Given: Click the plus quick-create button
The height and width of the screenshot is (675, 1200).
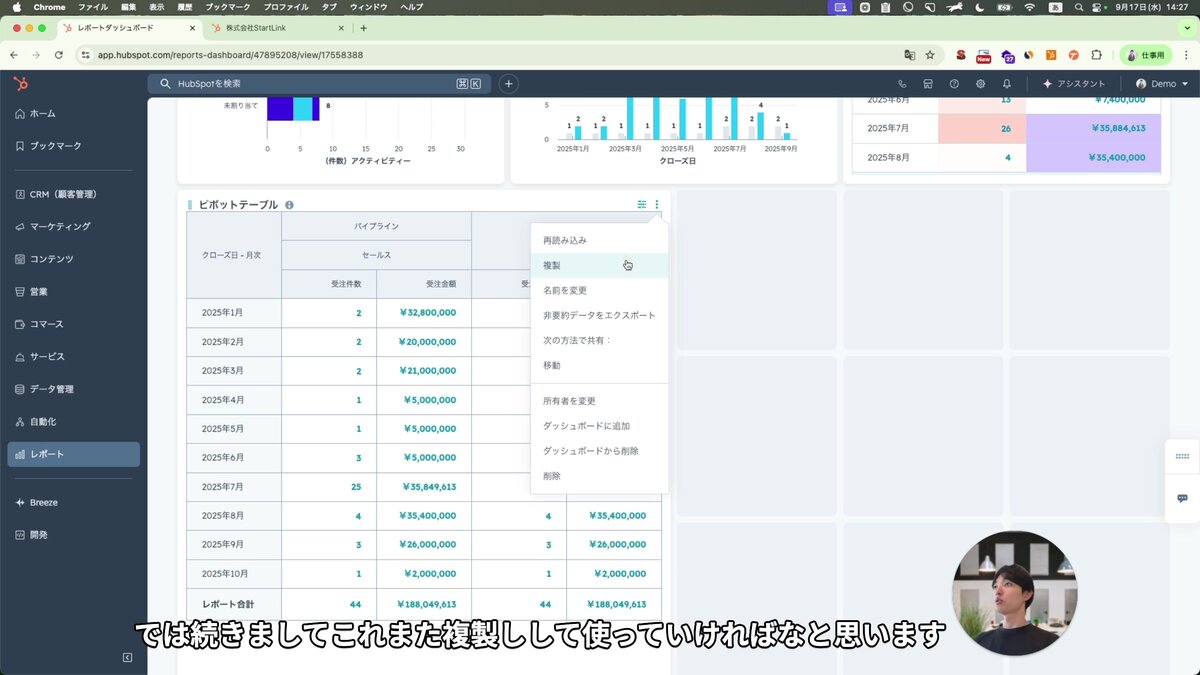Looking at the screenshot, I should click(508, 84).
